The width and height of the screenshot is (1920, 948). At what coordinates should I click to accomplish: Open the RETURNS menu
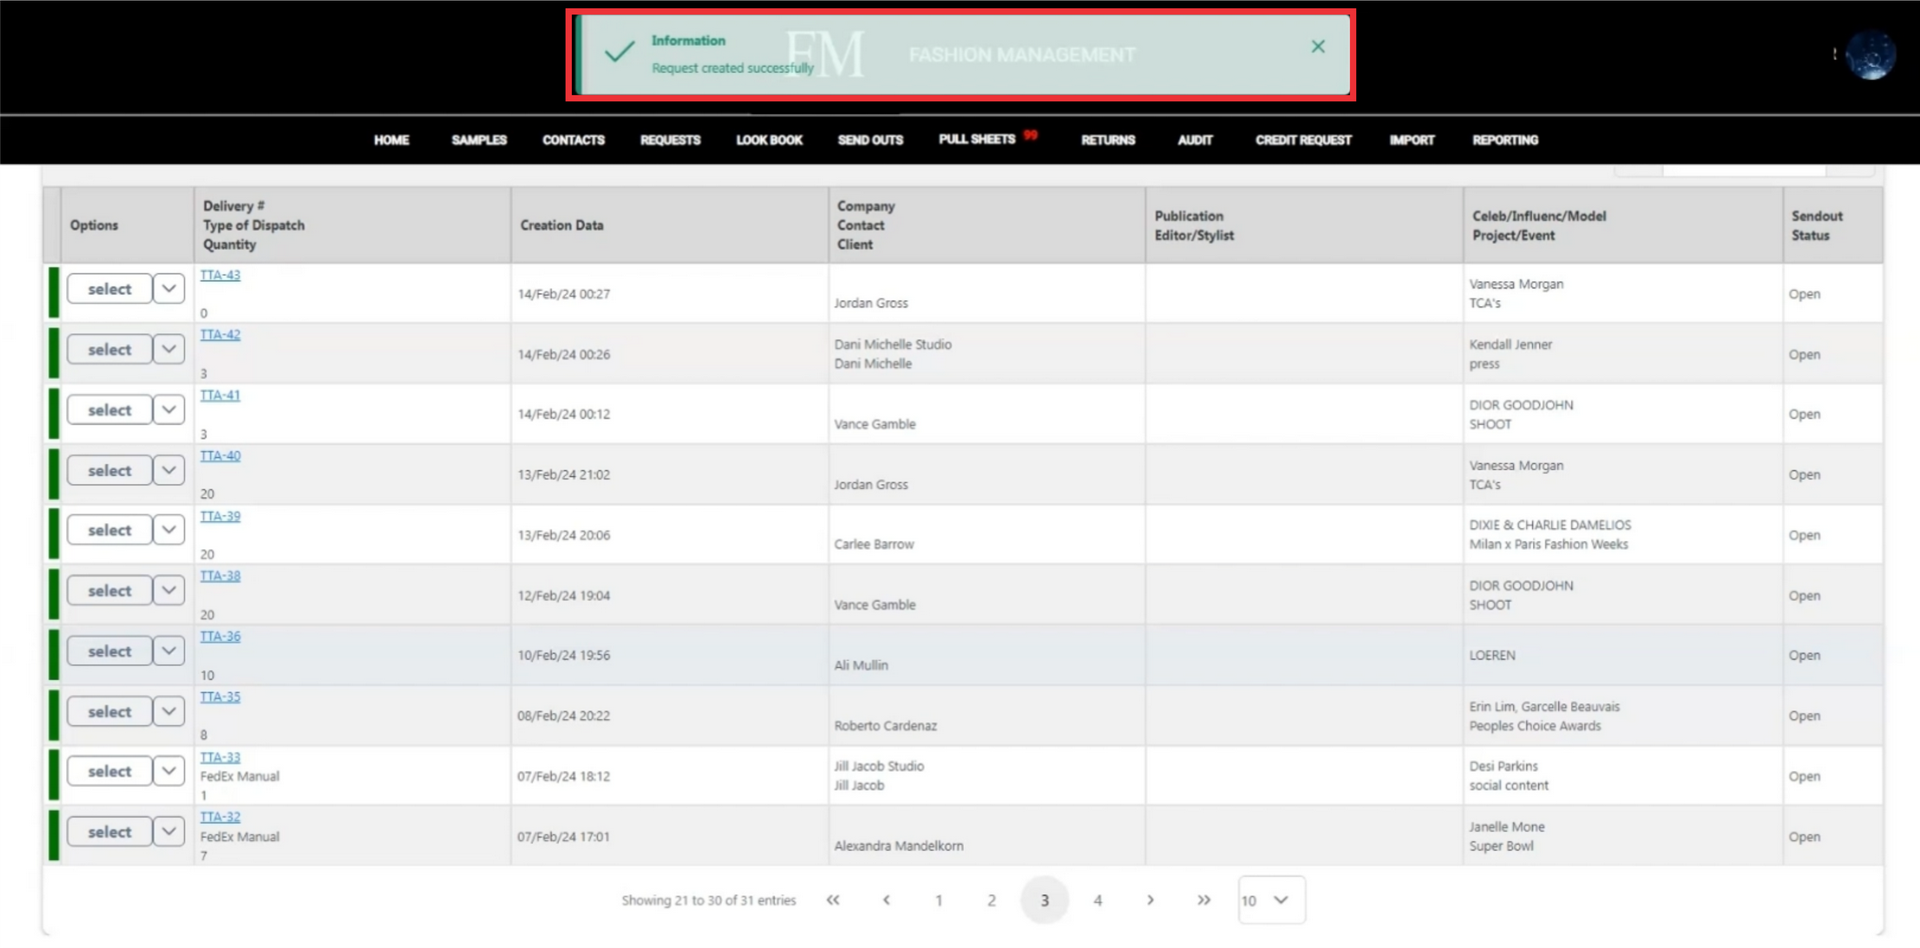(1108, 140)
